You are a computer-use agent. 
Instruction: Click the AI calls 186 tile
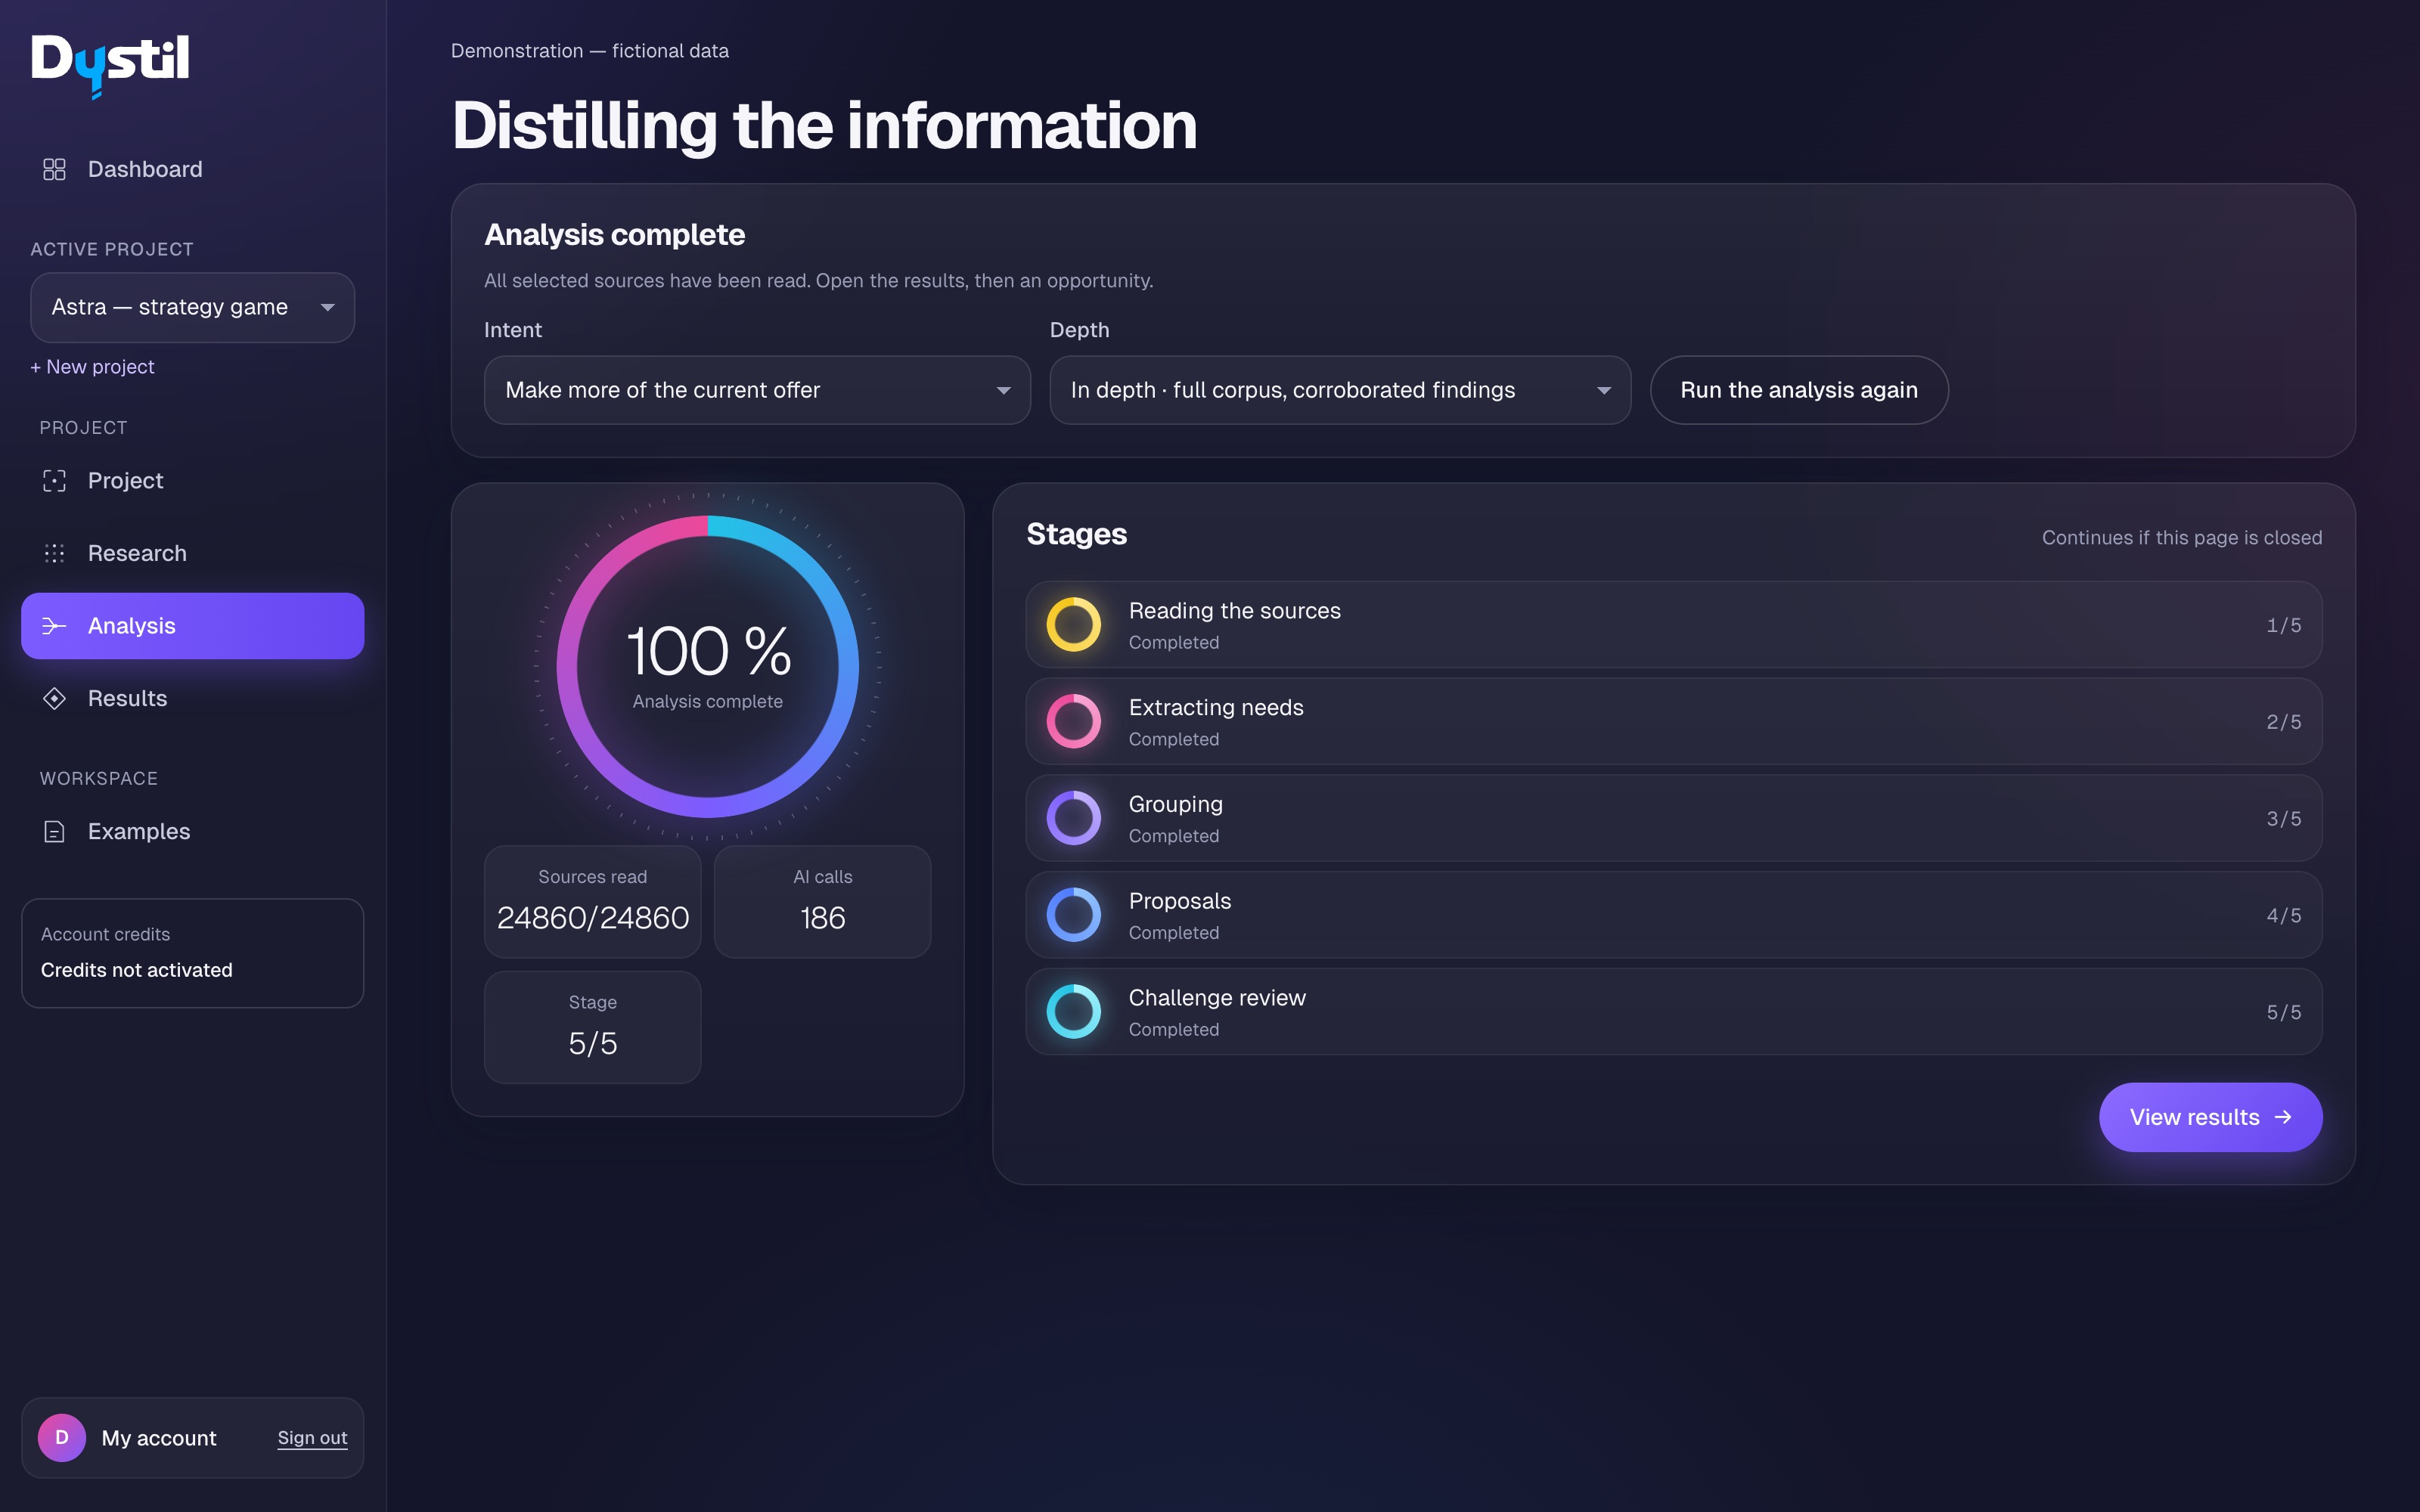[x=822, y=902]
